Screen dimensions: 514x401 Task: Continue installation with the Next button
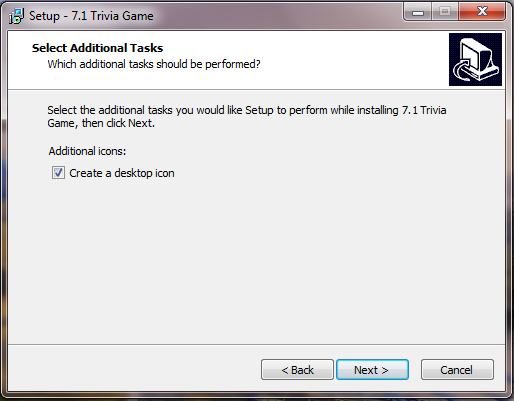[372, 370]
